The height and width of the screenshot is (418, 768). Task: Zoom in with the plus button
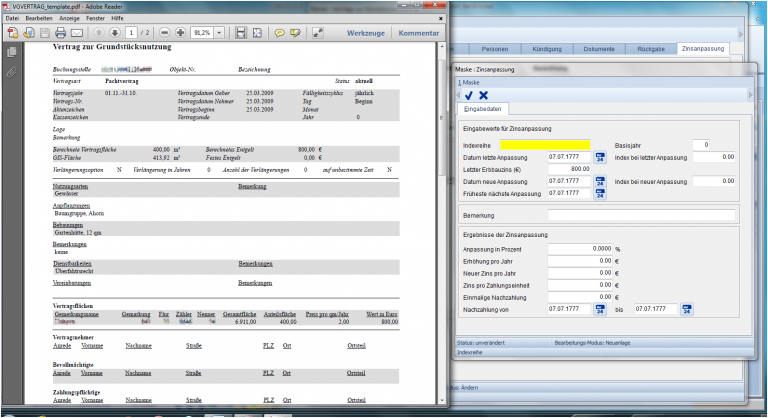pyautogui.click(x=181, y=33)
